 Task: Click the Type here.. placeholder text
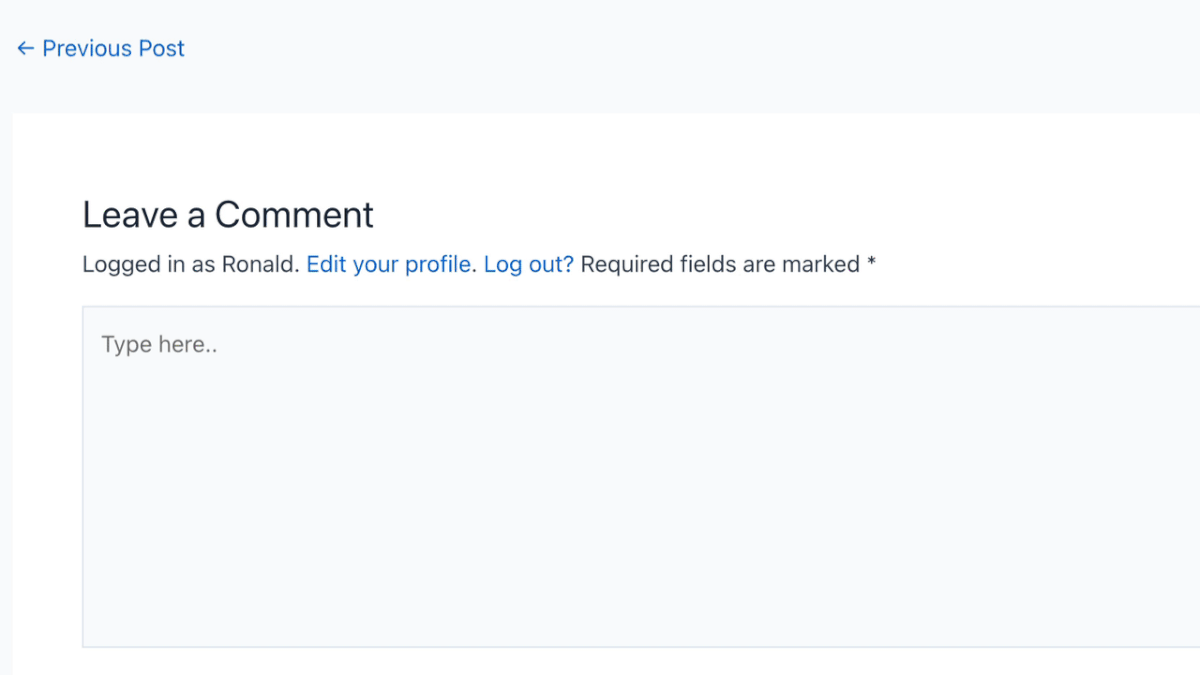(x=159, y=345)
